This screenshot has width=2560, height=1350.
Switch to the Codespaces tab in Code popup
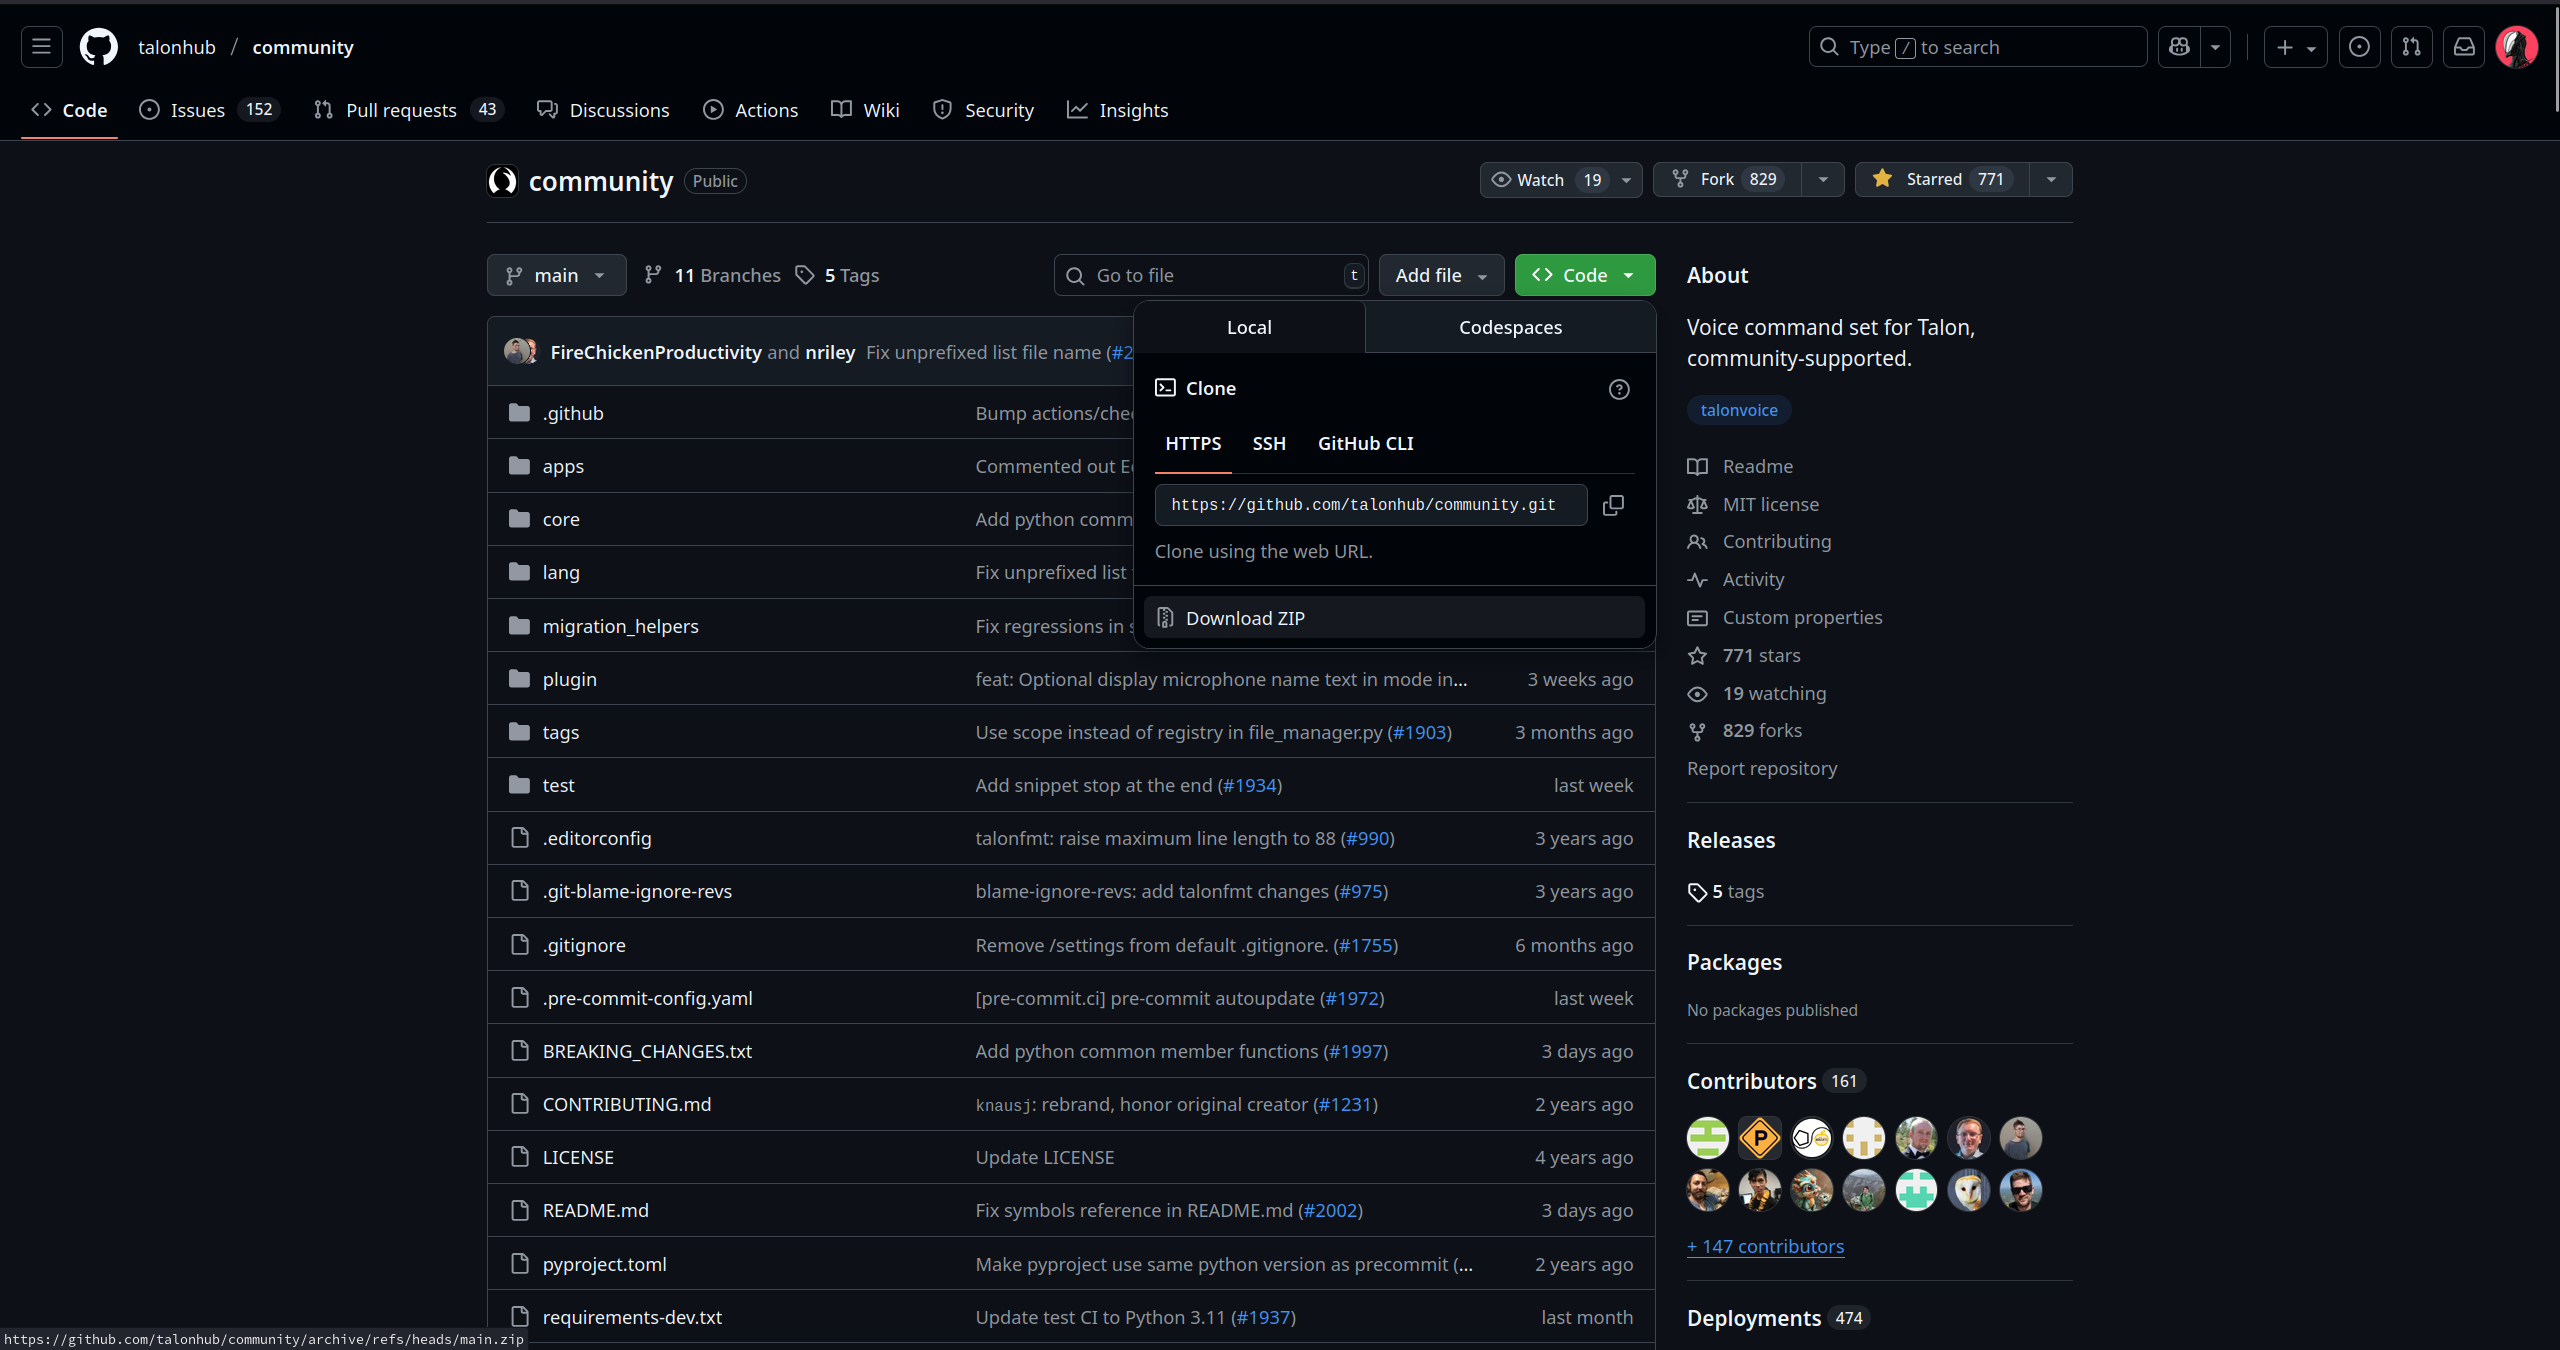click(1510, 327)
